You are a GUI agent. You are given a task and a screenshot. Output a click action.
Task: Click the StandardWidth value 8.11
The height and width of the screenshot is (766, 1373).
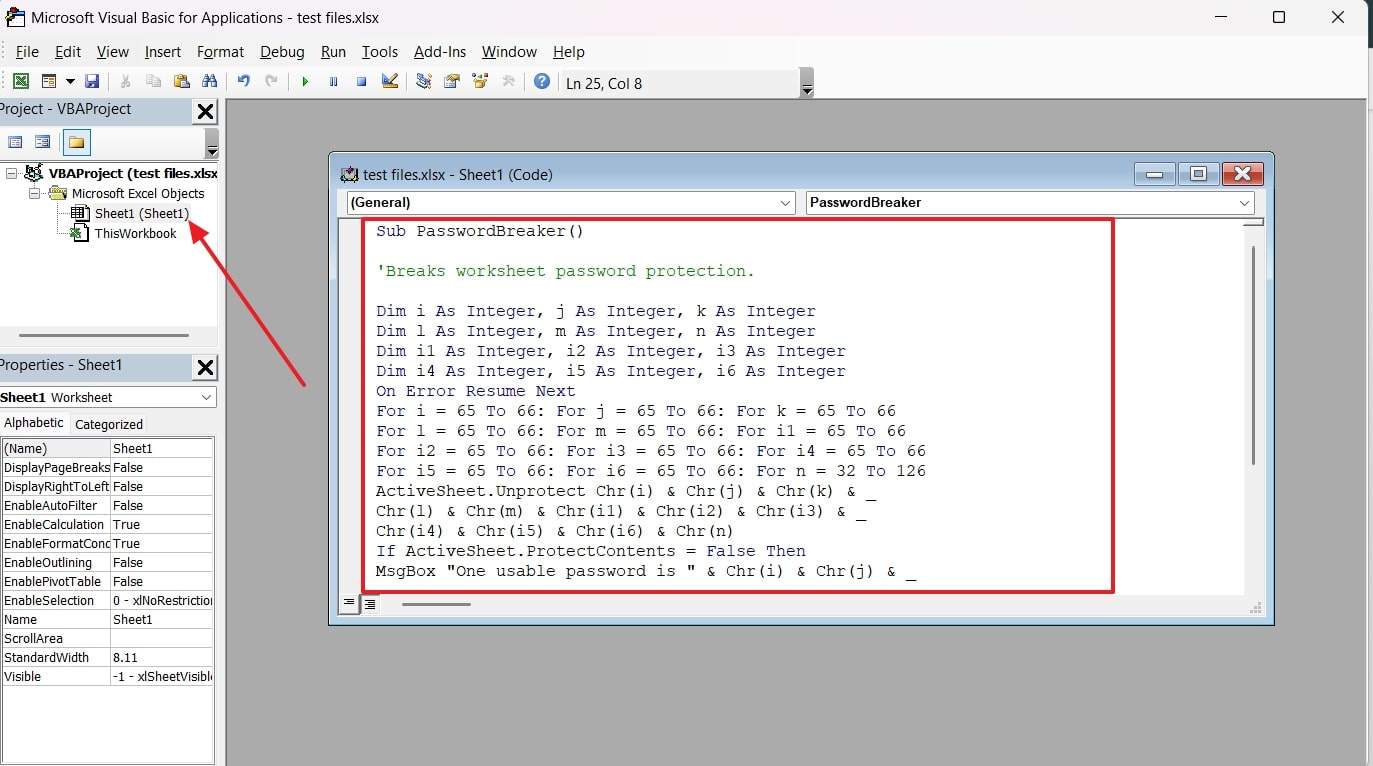click(x=161, y=658)
